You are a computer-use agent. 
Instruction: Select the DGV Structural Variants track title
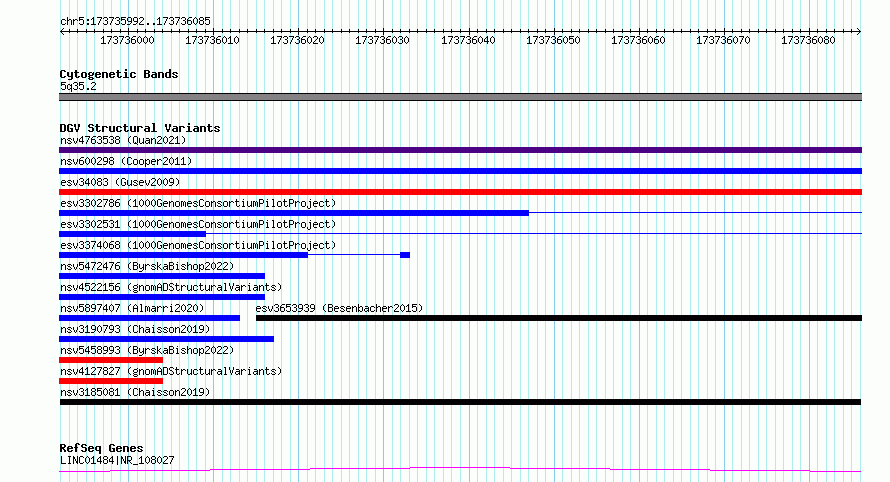click(140, 128)
